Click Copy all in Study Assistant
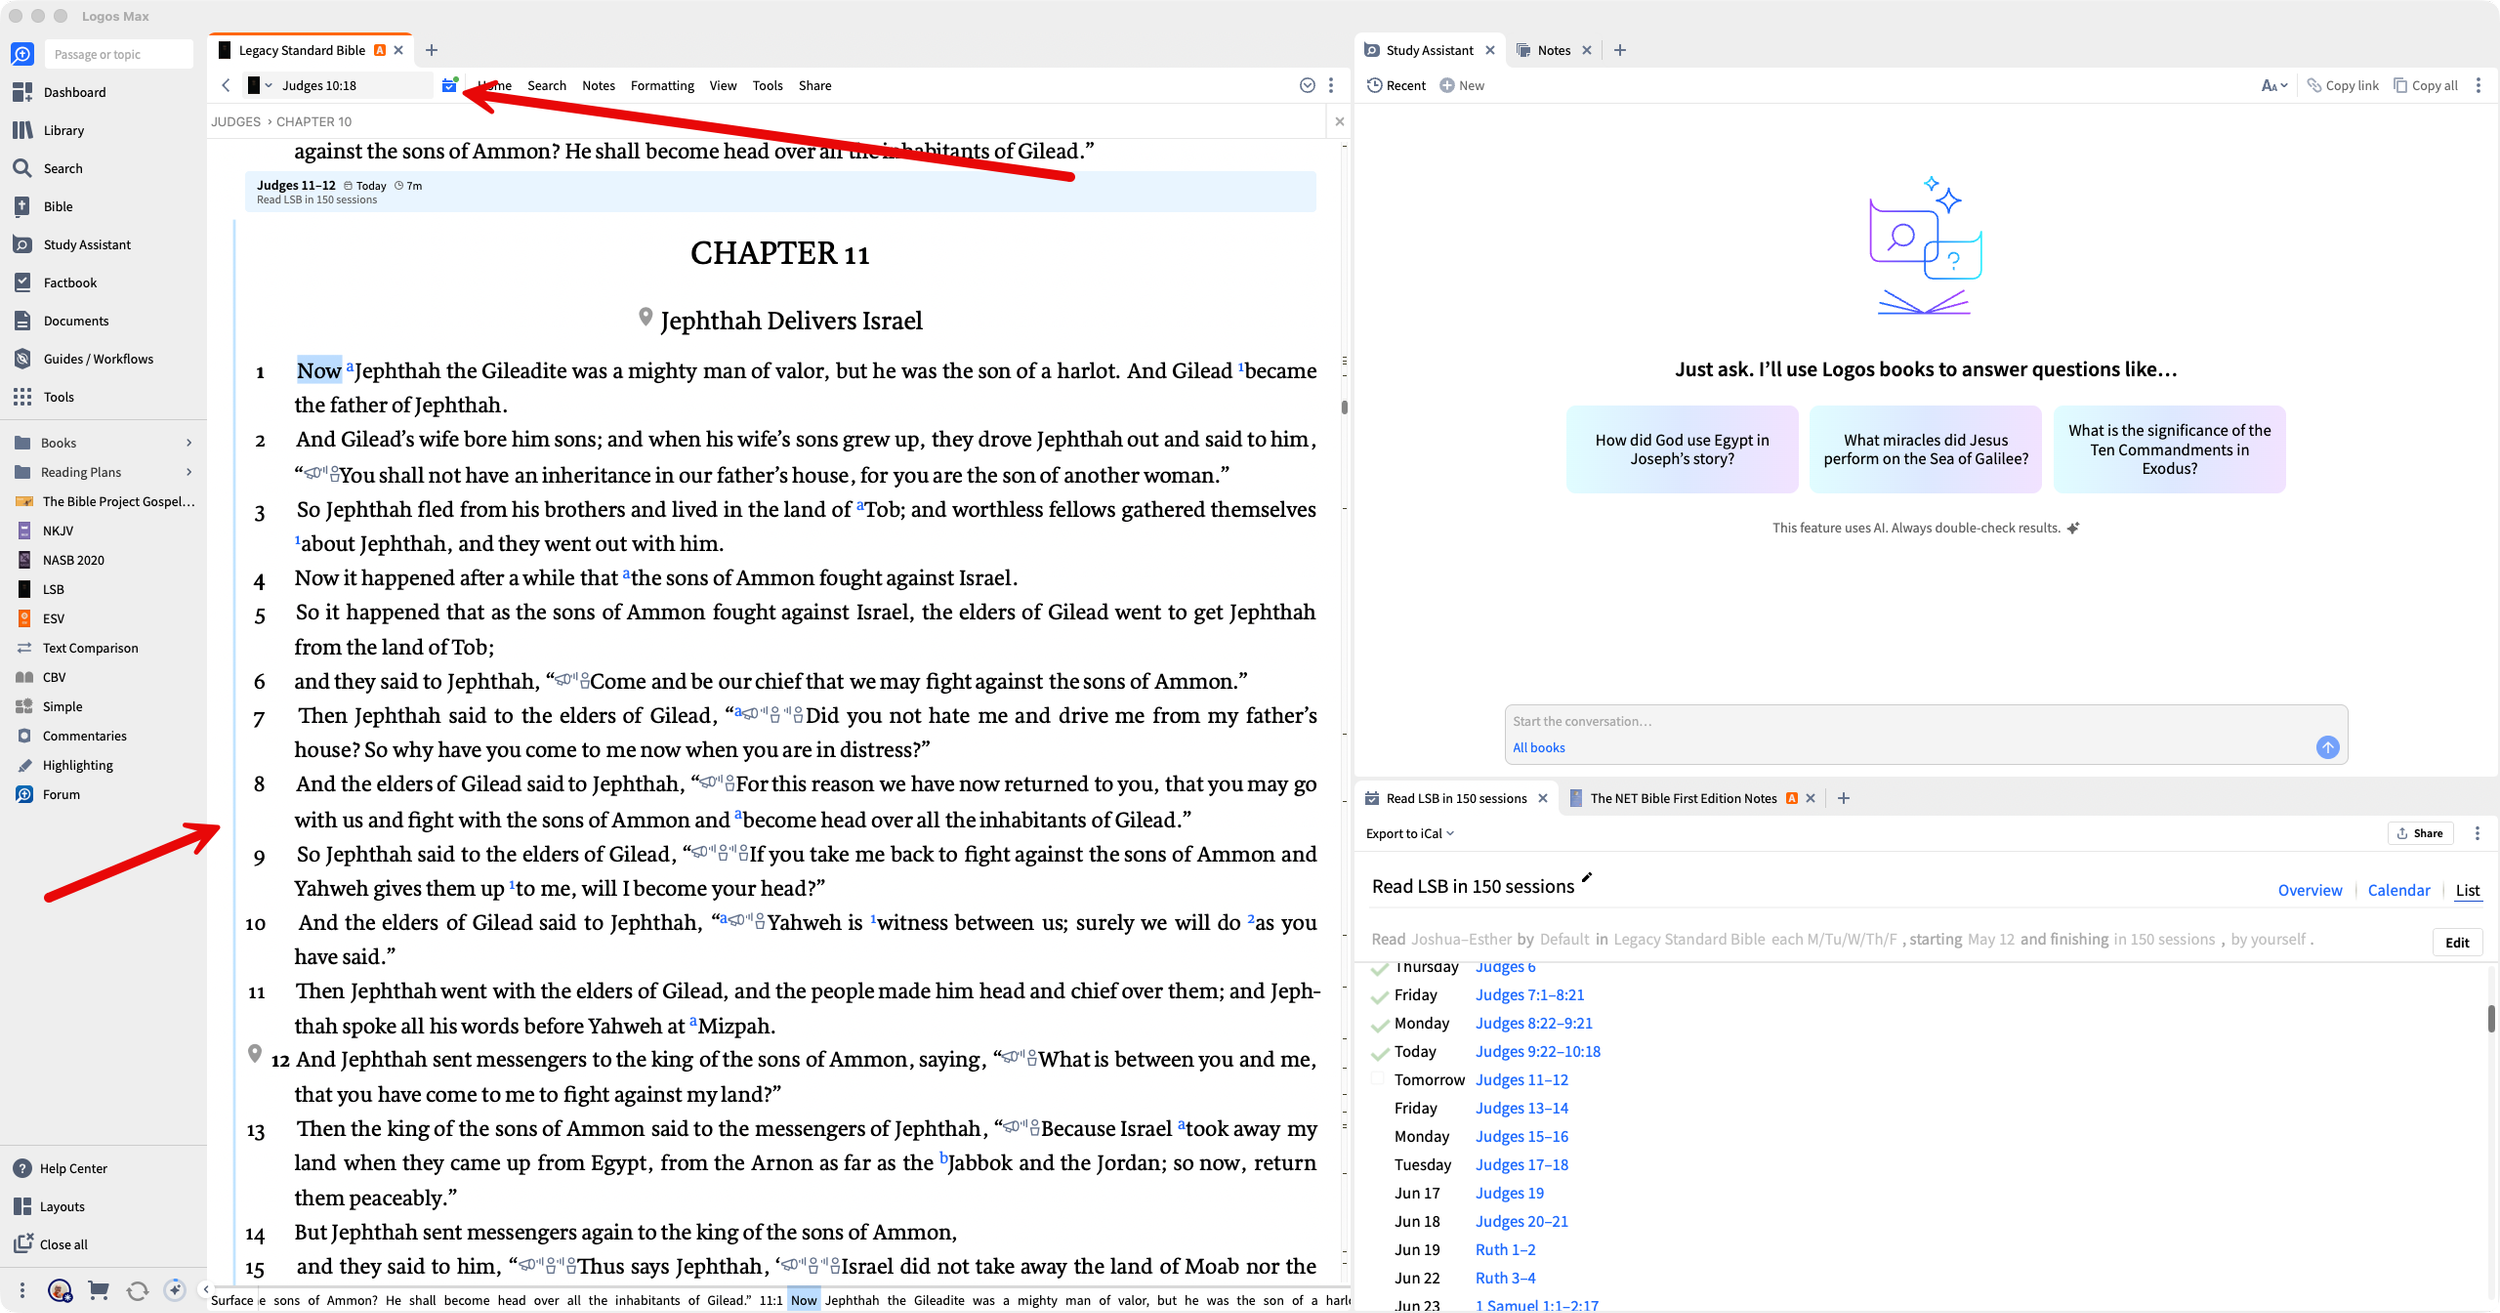 (2425, 85)
